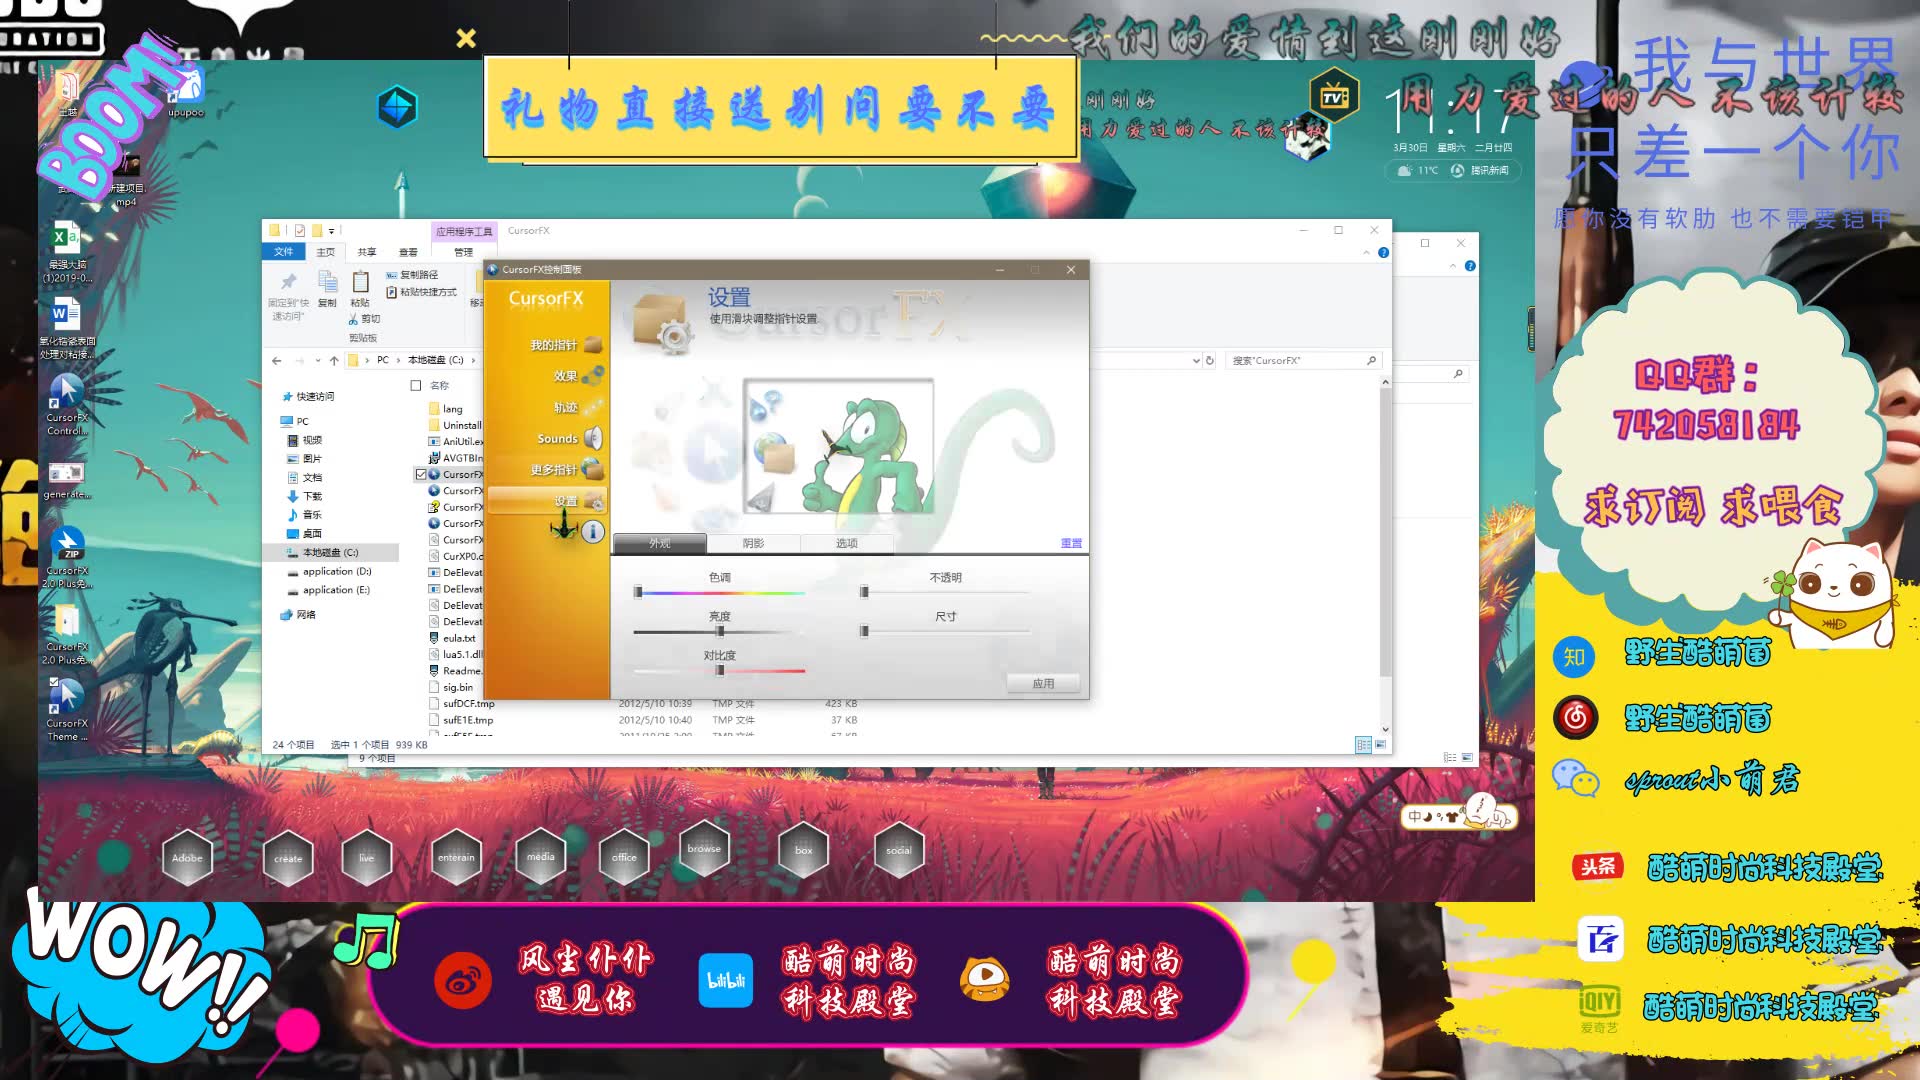This screenshot has width=1920, height=1080.
Task: Open the 文件 menu in File Explorer
Action: coord(283,250)
